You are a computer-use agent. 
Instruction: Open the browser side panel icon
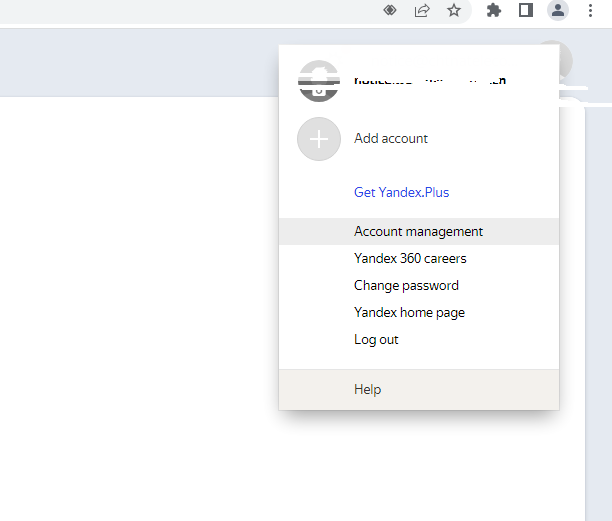(526, 10)
